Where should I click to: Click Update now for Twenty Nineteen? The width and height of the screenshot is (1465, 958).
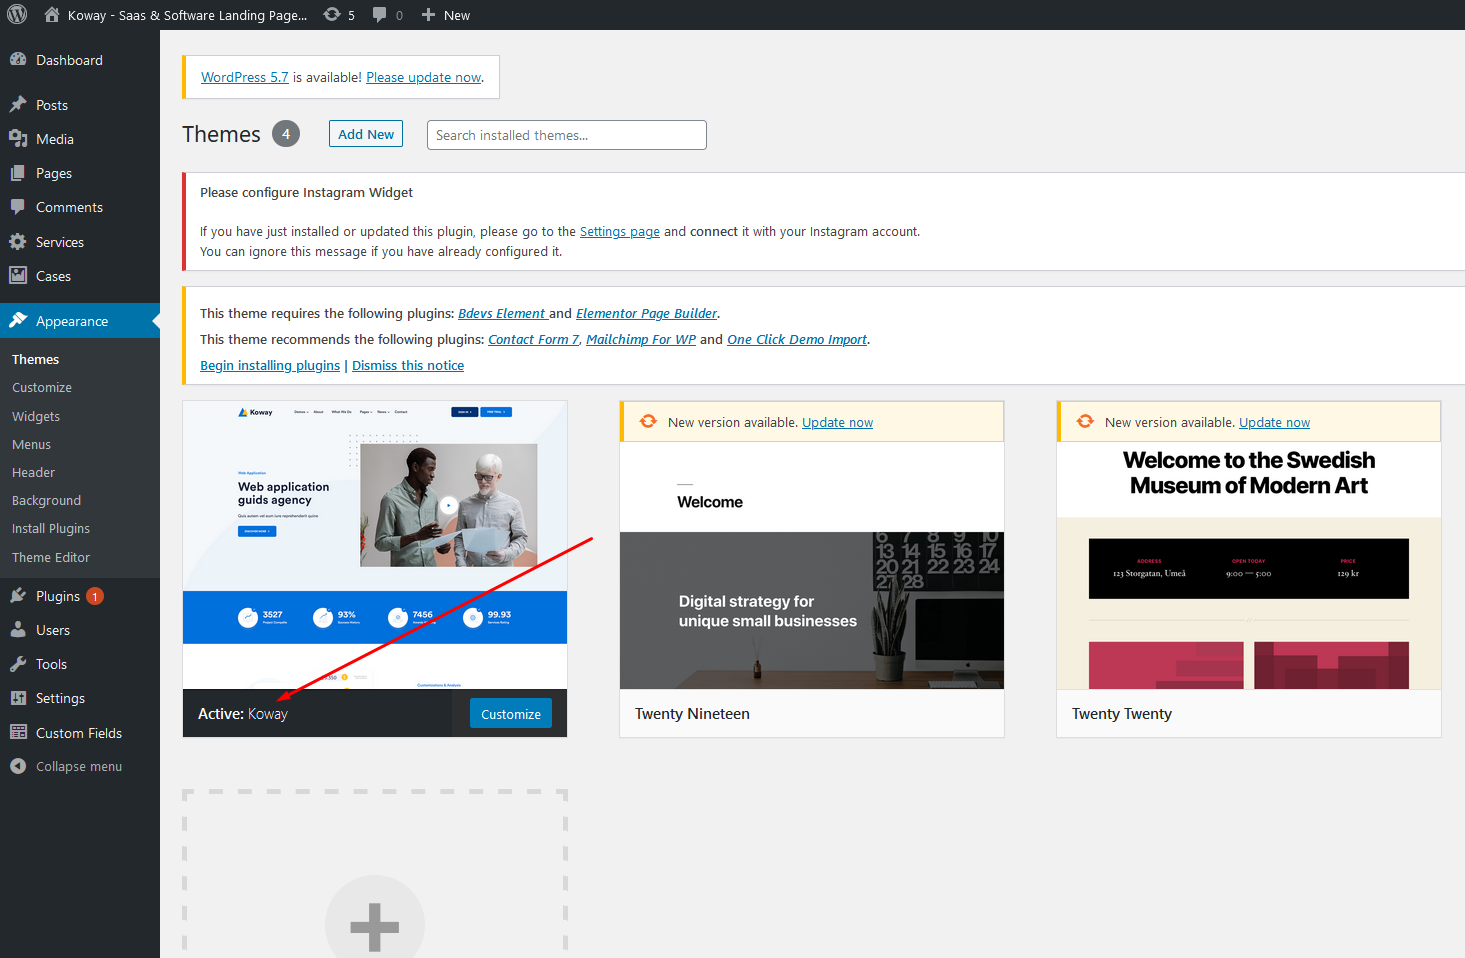[837, 422]
